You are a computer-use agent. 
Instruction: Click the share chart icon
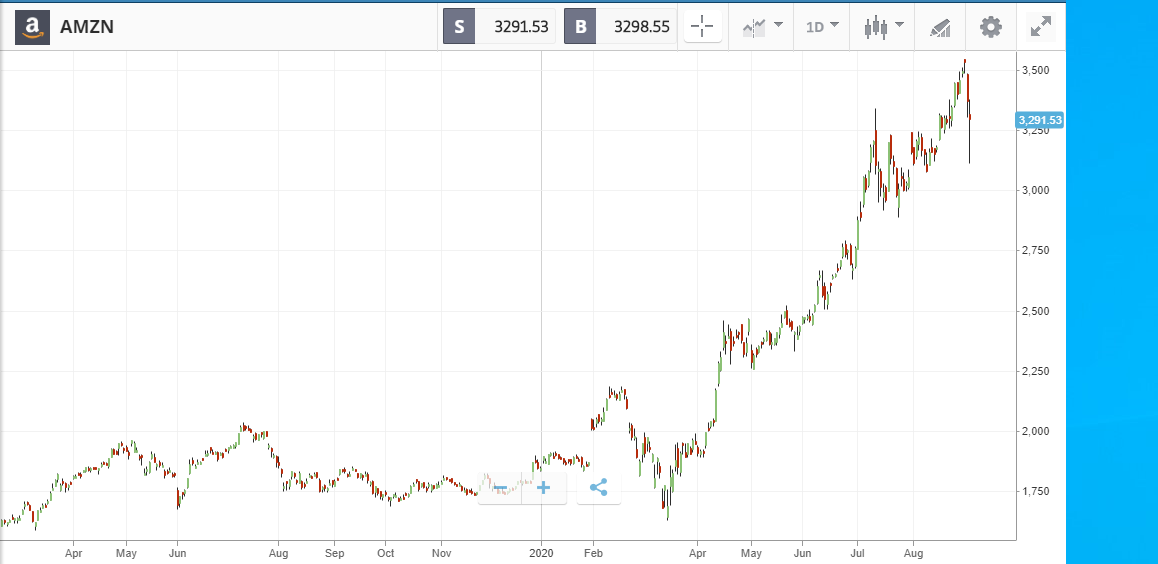pyautogui.click(x=598, y=488)
